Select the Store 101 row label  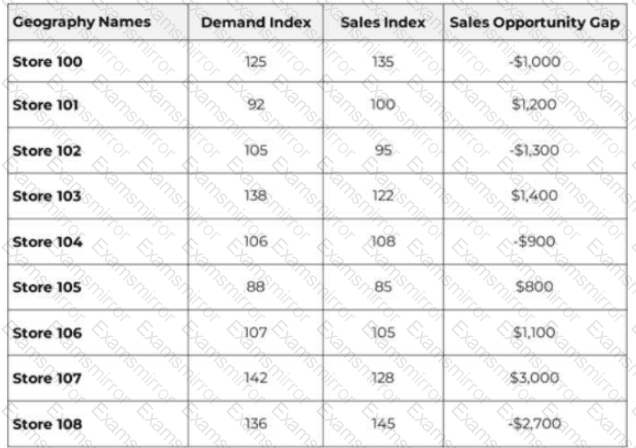45,105
